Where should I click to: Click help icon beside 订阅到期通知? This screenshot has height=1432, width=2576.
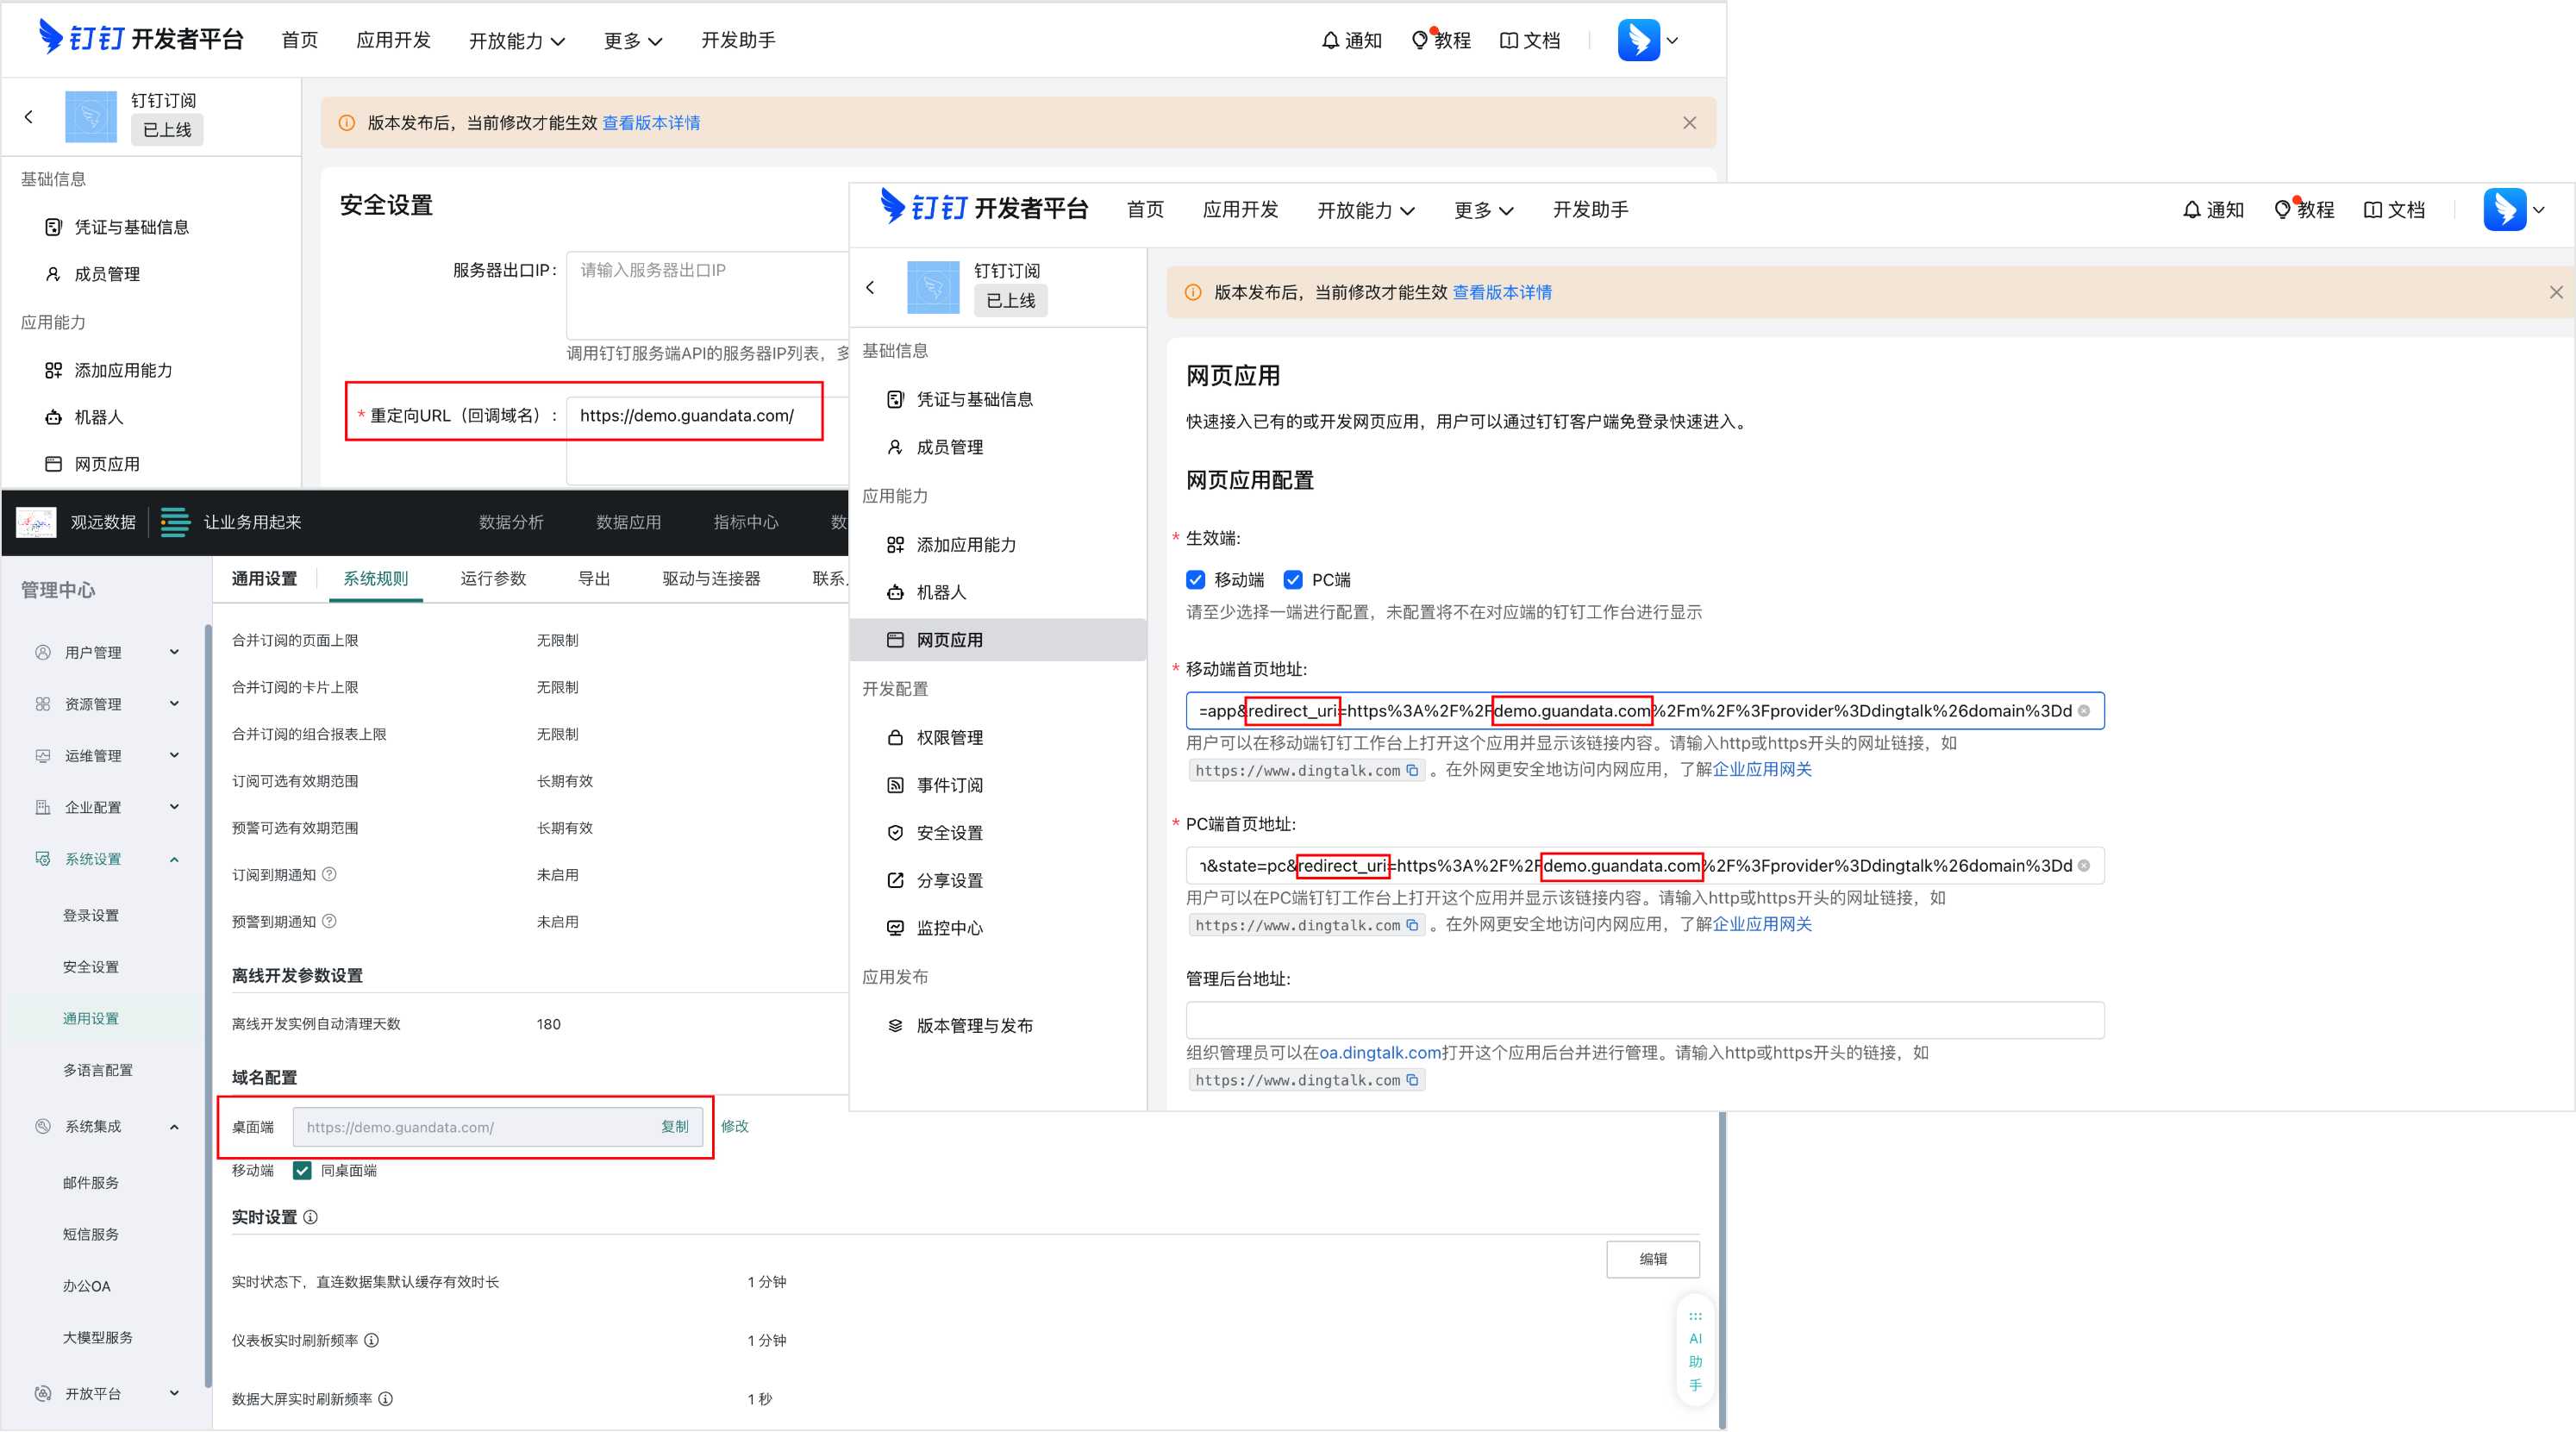click(329, 874)
